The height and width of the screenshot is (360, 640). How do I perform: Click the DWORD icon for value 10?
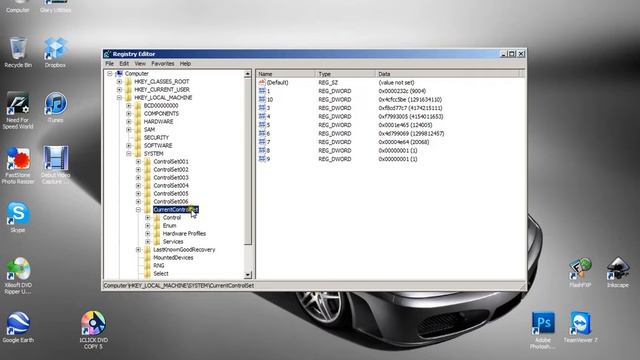point(262,99)
